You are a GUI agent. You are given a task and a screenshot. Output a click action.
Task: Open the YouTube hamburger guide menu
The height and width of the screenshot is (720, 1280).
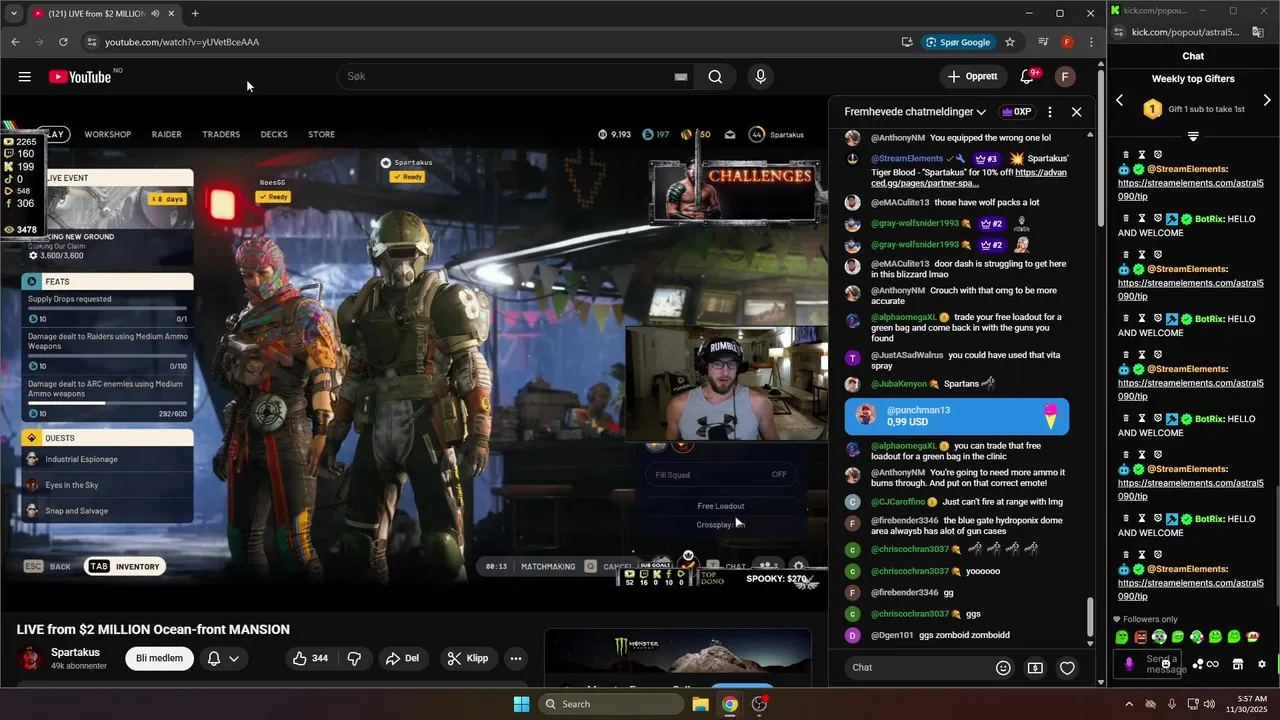(x=24, y=77)
